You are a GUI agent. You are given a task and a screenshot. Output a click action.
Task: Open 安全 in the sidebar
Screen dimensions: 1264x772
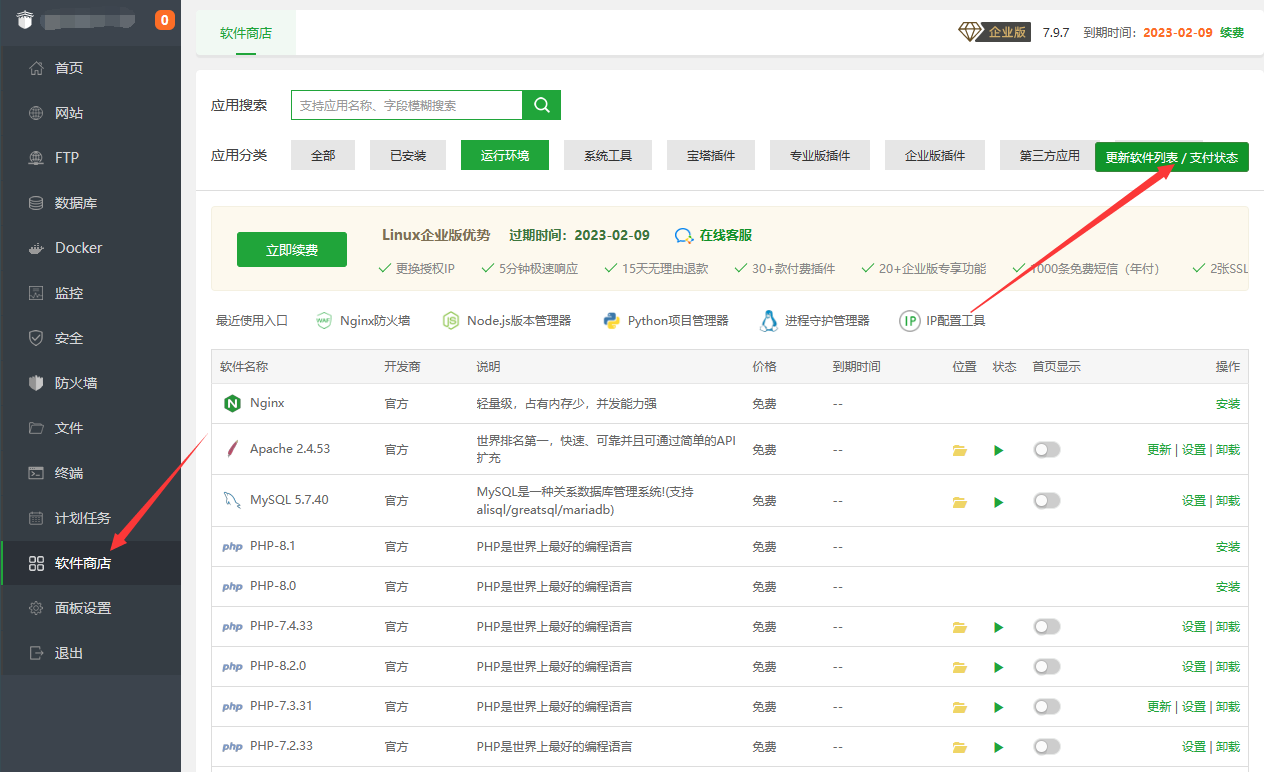pos(90,338)
